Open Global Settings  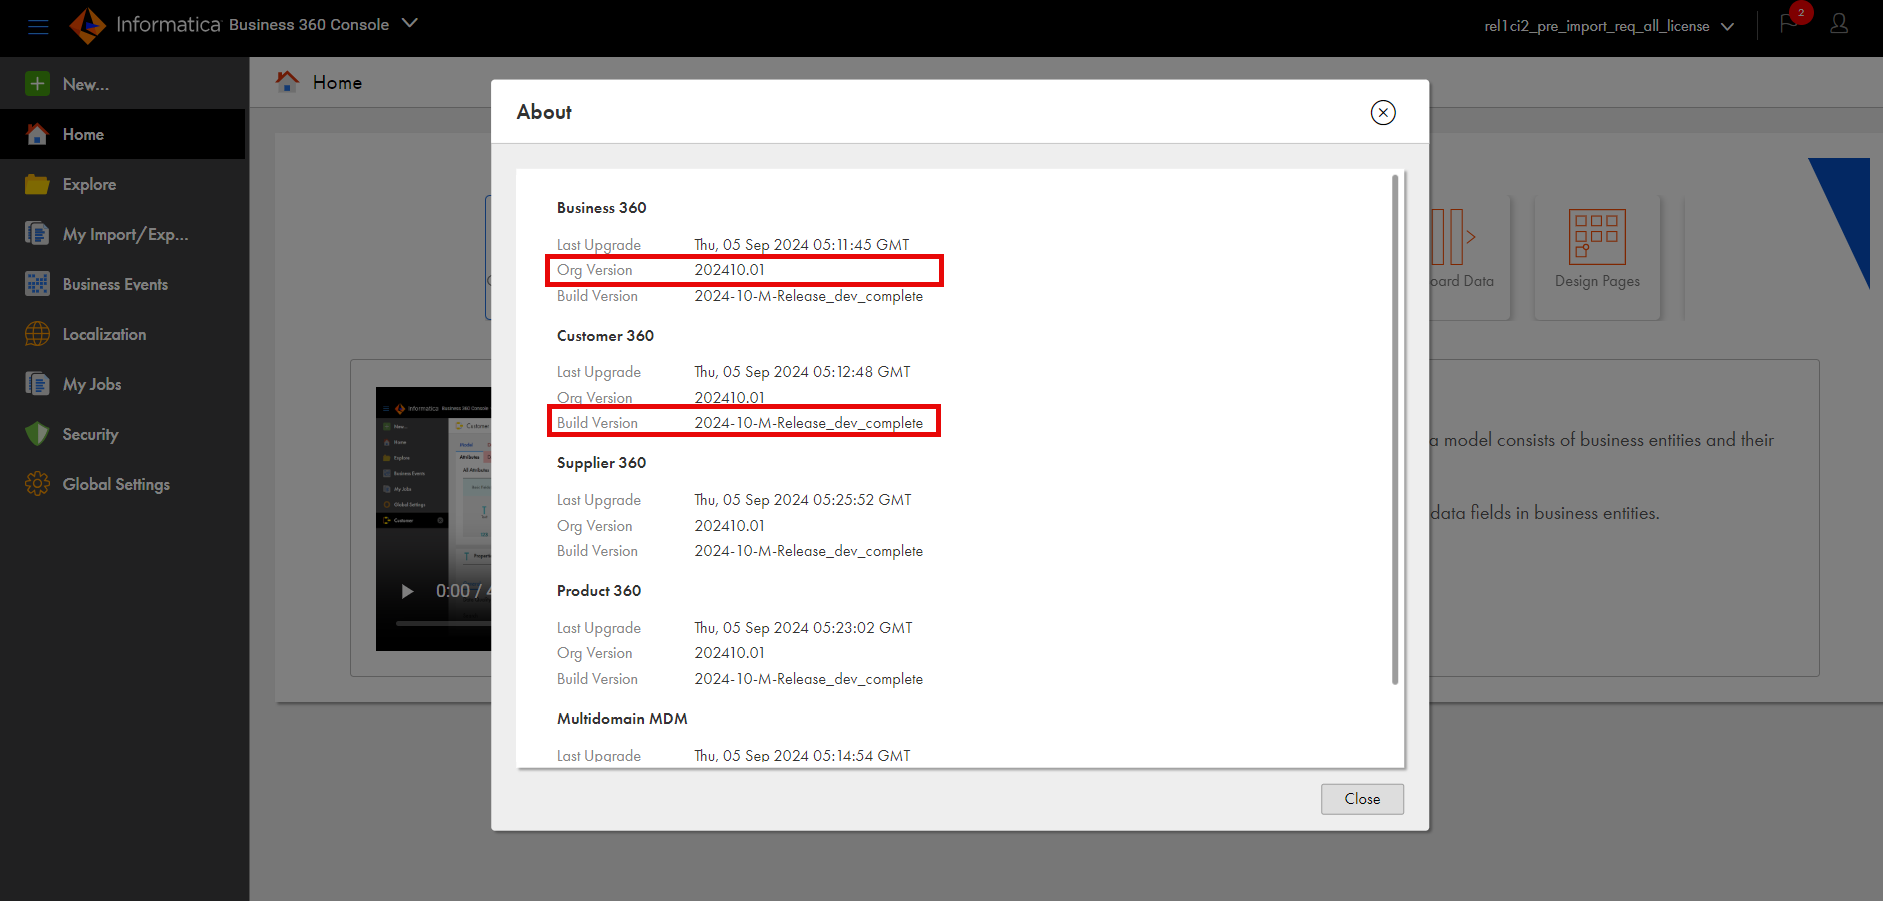(122, 484)
